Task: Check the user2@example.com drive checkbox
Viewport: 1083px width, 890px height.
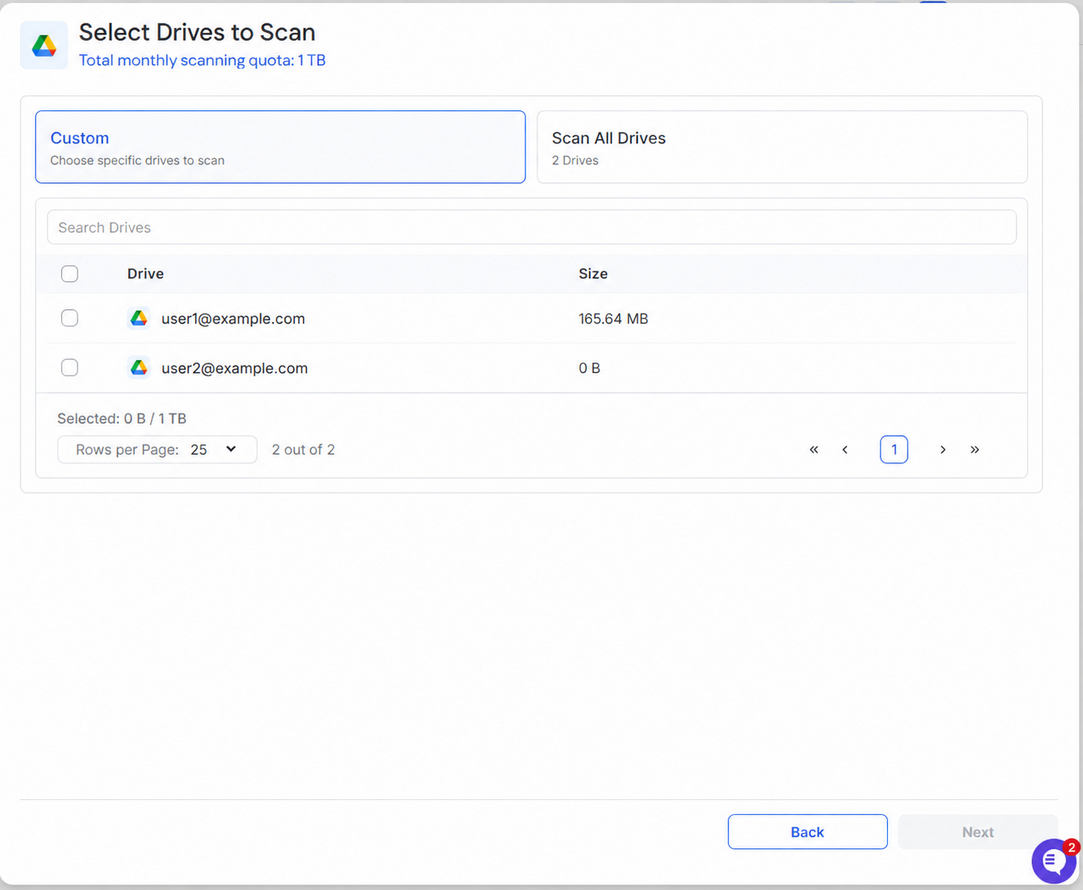Action: click(x=70, y=367)
